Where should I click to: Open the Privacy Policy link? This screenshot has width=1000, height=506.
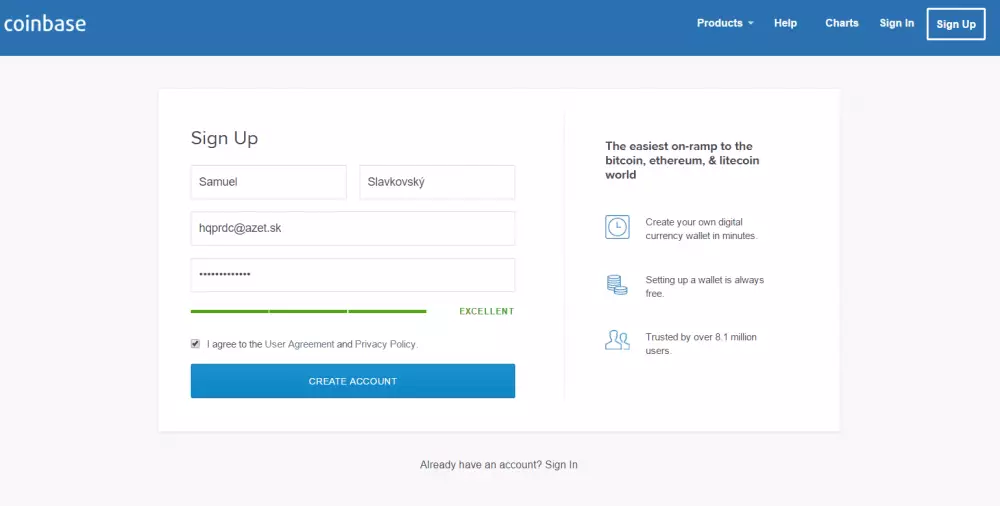[x=385, y=344]
